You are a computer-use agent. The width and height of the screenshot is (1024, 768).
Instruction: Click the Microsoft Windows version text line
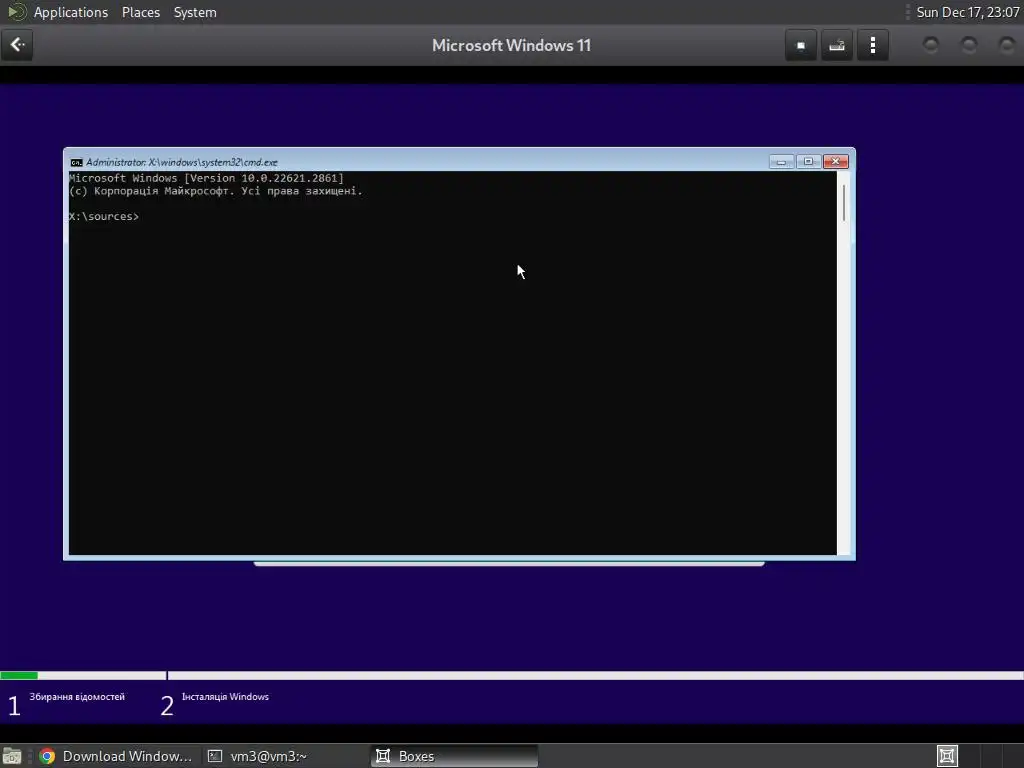[206, 178]
